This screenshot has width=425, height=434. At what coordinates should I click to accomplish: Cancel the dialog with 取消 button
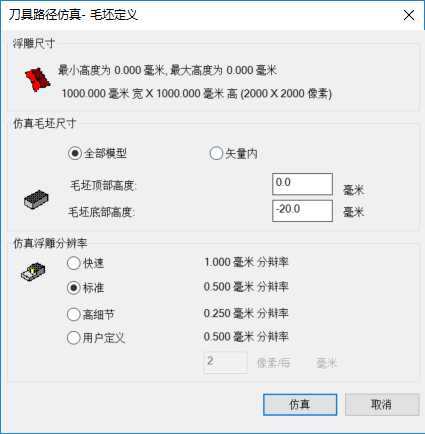pos(382,405)
